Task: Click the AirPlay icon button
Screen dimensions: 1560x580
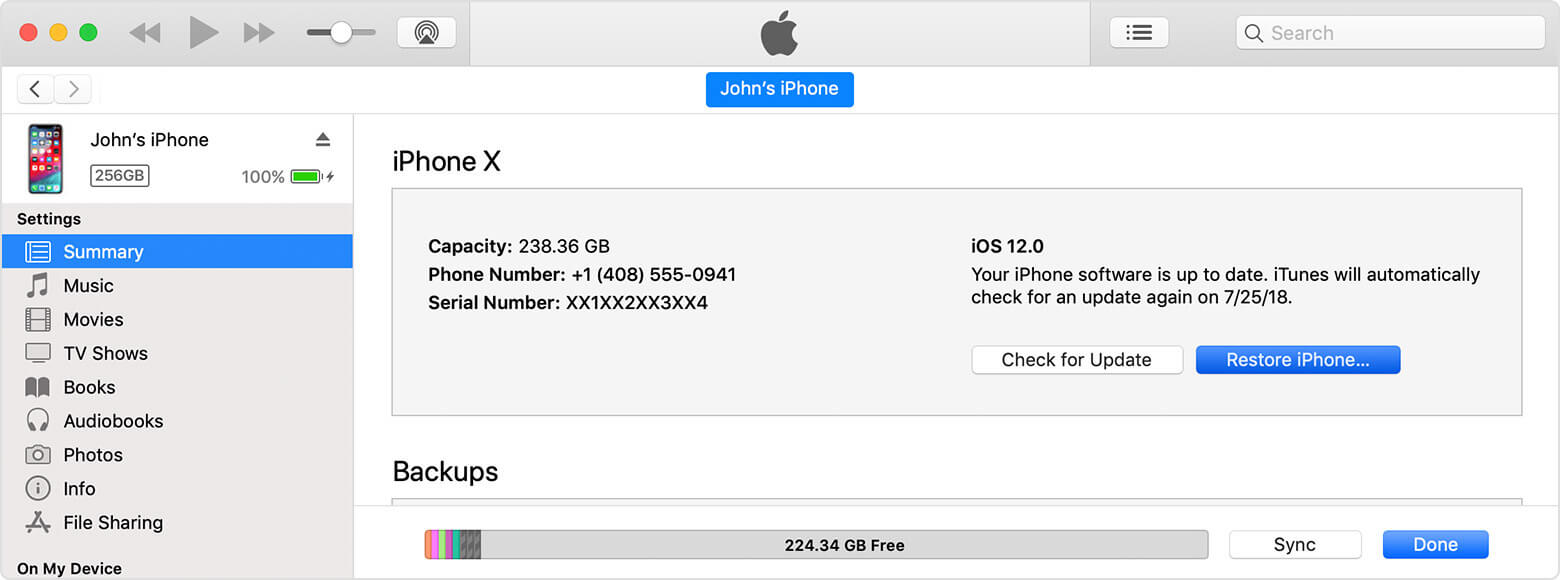Action: click(x=426, y=33)
